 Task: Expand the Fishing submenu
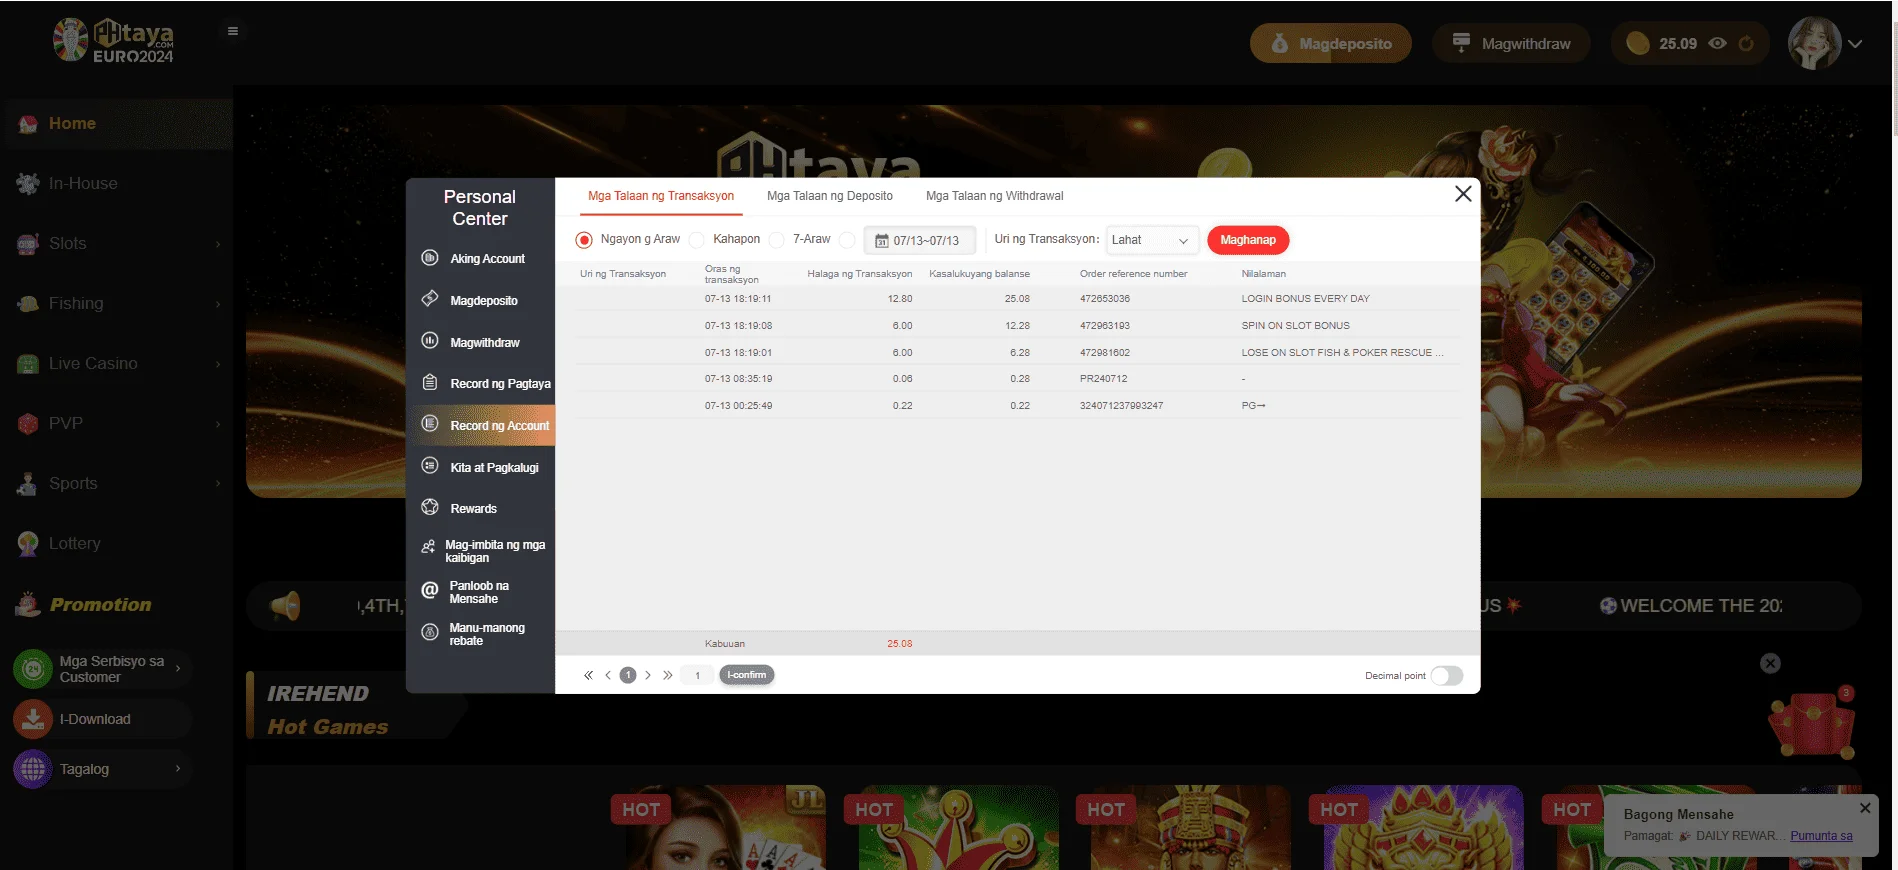click(218, 304)
